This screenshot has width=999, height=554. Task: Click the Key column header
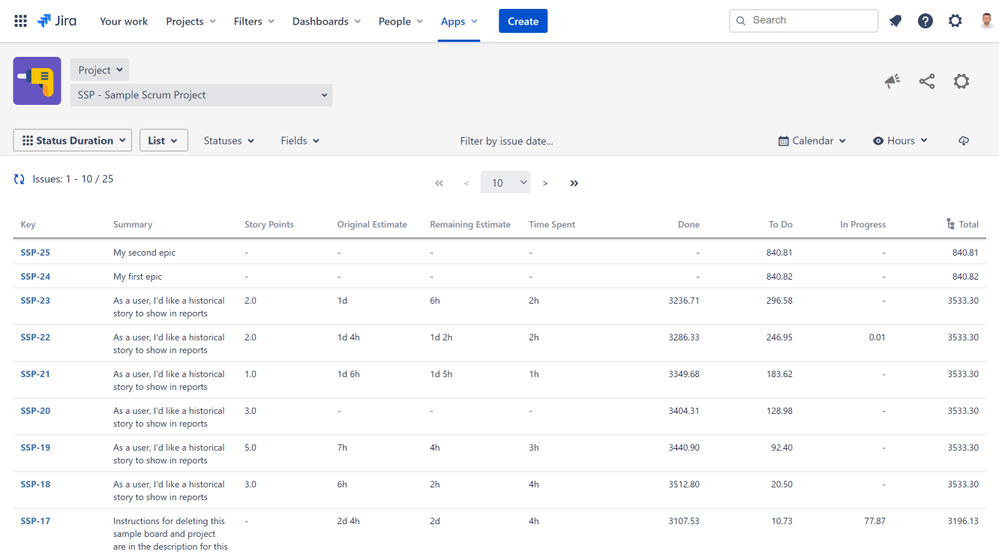click(28, 225)
